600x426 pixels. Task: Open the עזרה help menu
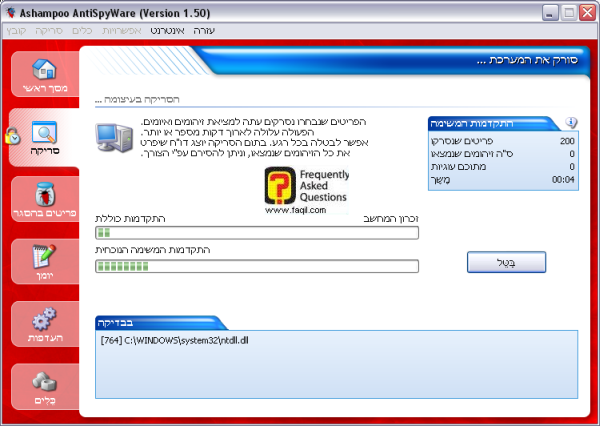click(x=203, y=31)
